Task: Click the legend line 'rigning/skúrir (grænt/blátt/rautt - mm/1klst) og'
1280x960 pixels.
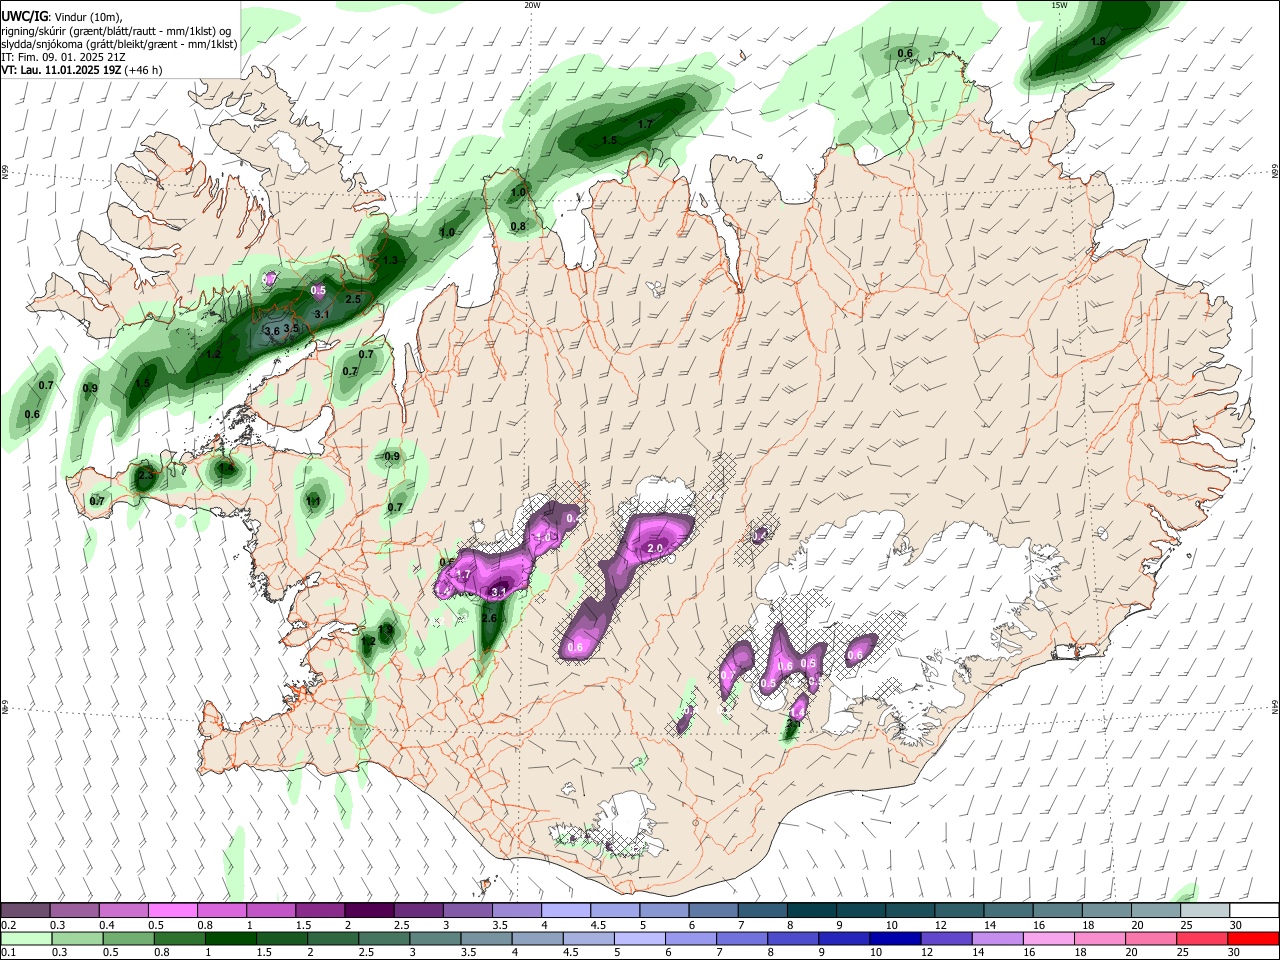Action: point(117,31)
